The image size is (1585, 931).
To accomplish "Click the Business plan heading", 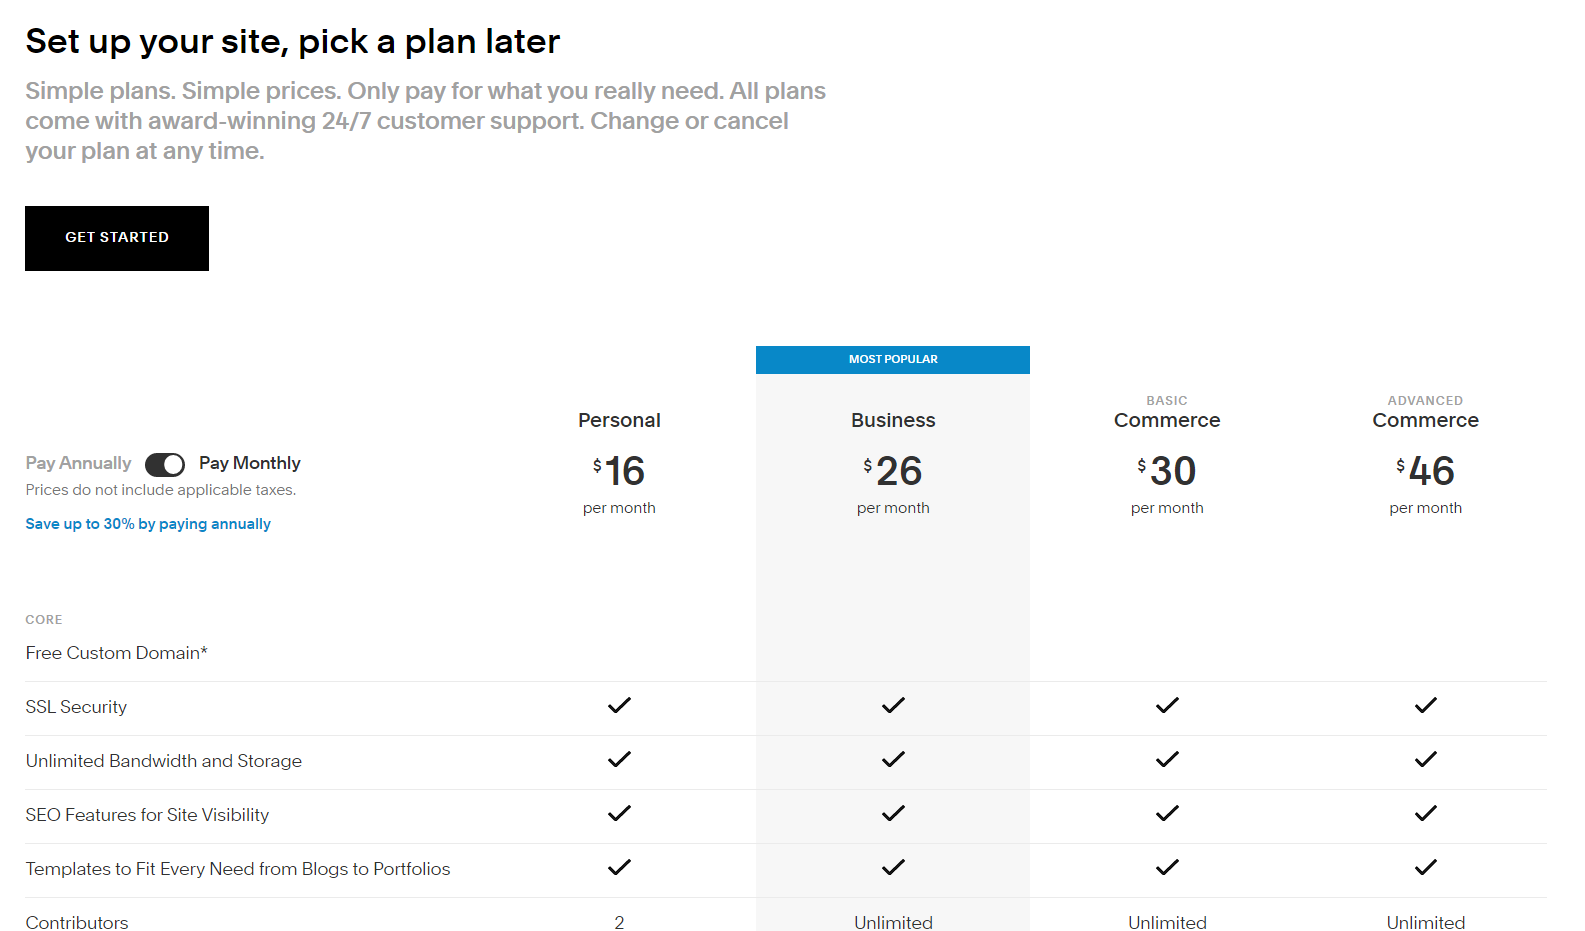I will [893, 420].
